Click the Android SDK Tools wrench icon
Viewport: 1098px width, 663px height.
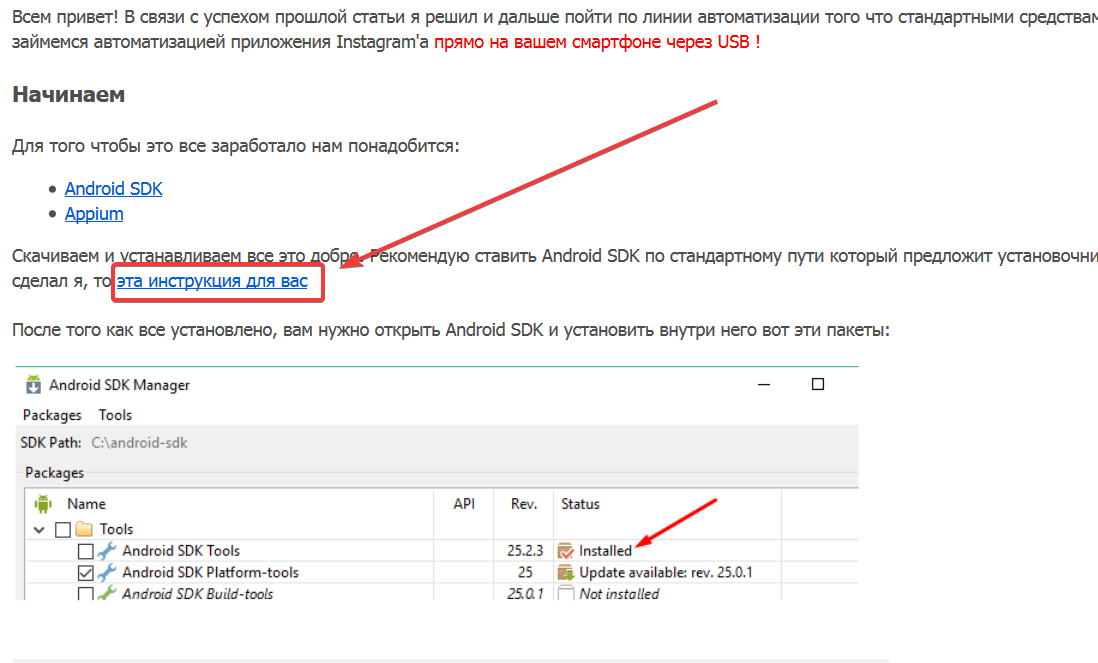coord(106,551)
